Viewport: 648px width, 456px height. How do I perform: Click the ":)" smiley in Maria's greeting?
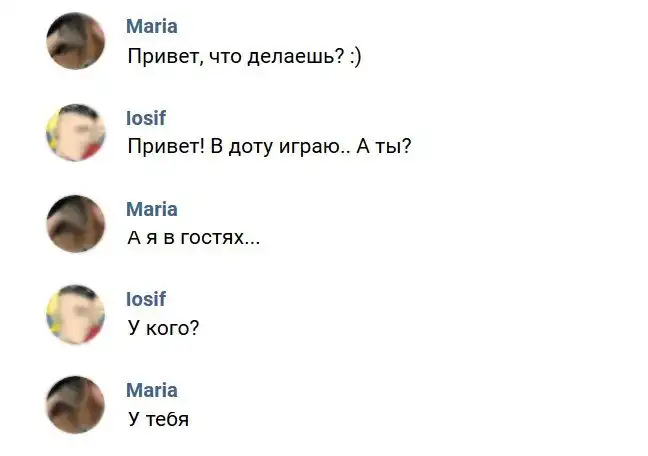pyautogui.click(x=354, y=57)
